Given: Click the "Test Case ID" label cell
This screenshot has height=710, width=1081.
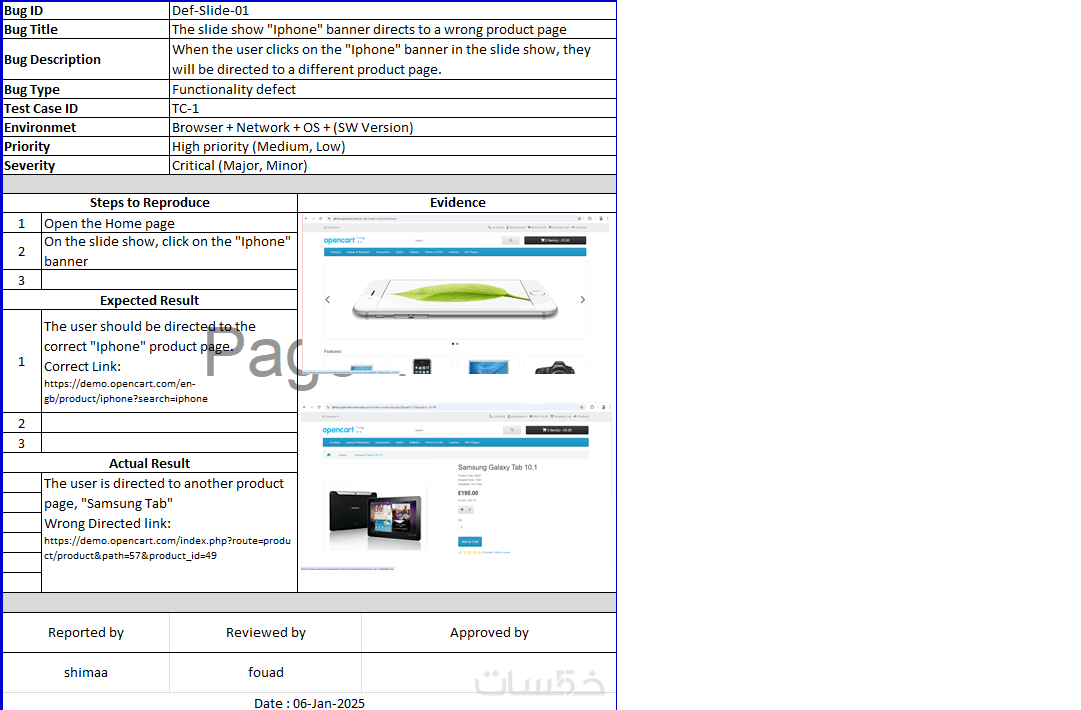Looking at the screenshot, I should click(x=86, y=108).
